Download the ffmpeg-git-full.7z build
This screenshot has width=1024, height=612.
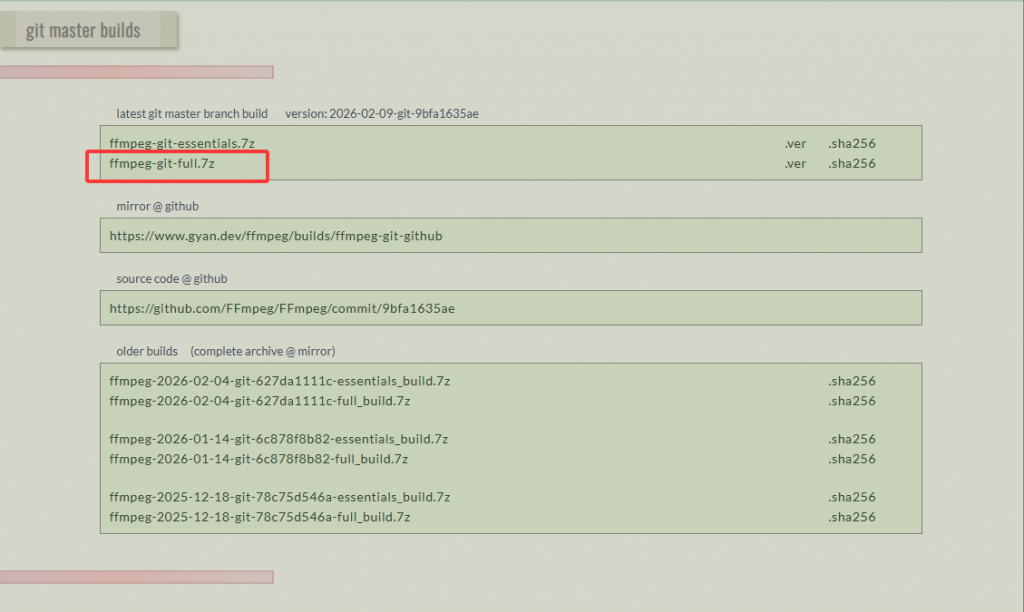(161, 164)
